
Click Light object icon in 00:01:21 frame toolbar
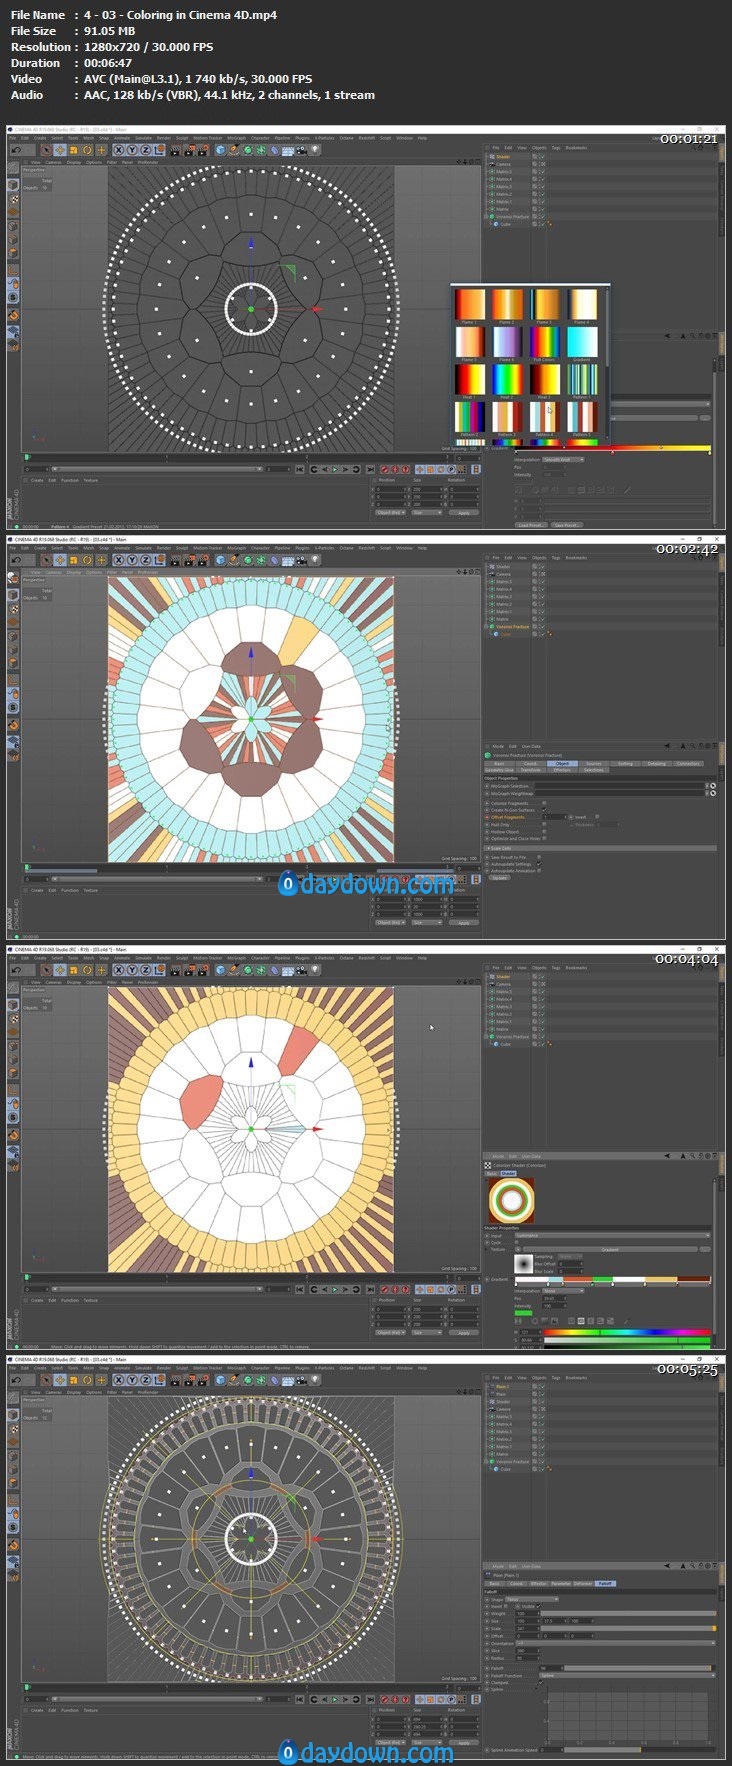[315, 150]
